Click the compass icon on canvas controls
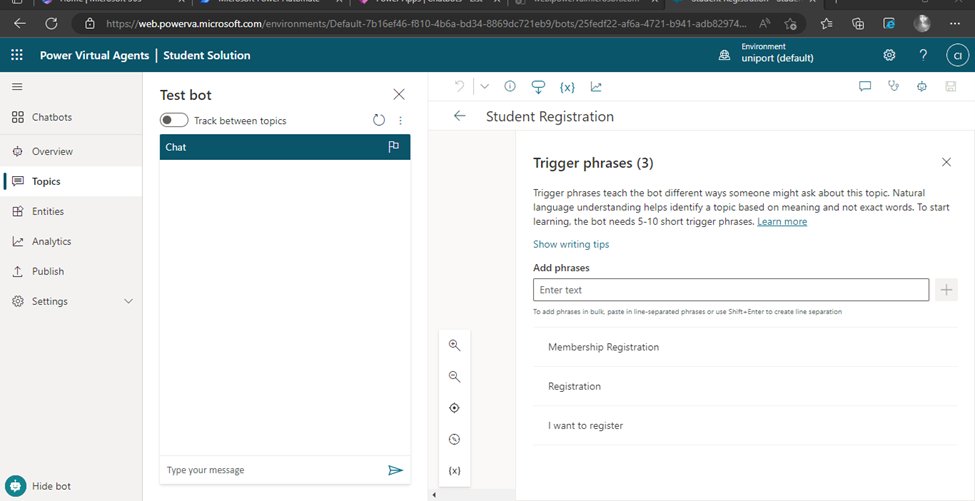This screenshot has width=975, height=501. tap(455, 439)
